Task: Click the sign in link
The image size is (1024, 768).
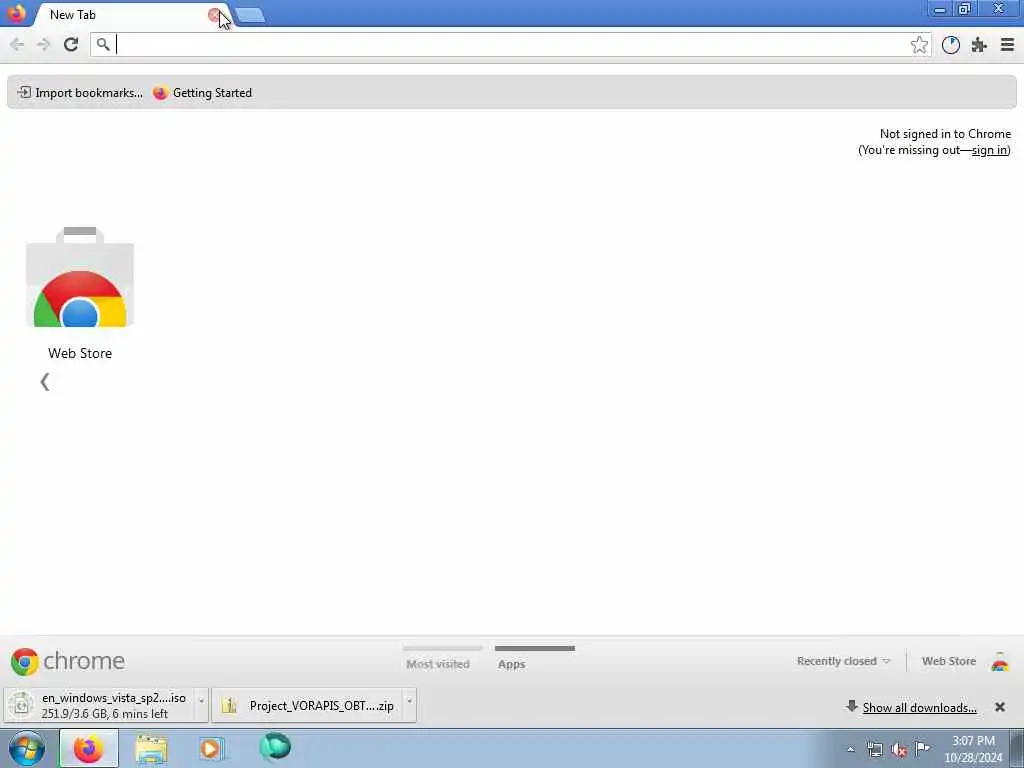Action: tap(989, 150)
